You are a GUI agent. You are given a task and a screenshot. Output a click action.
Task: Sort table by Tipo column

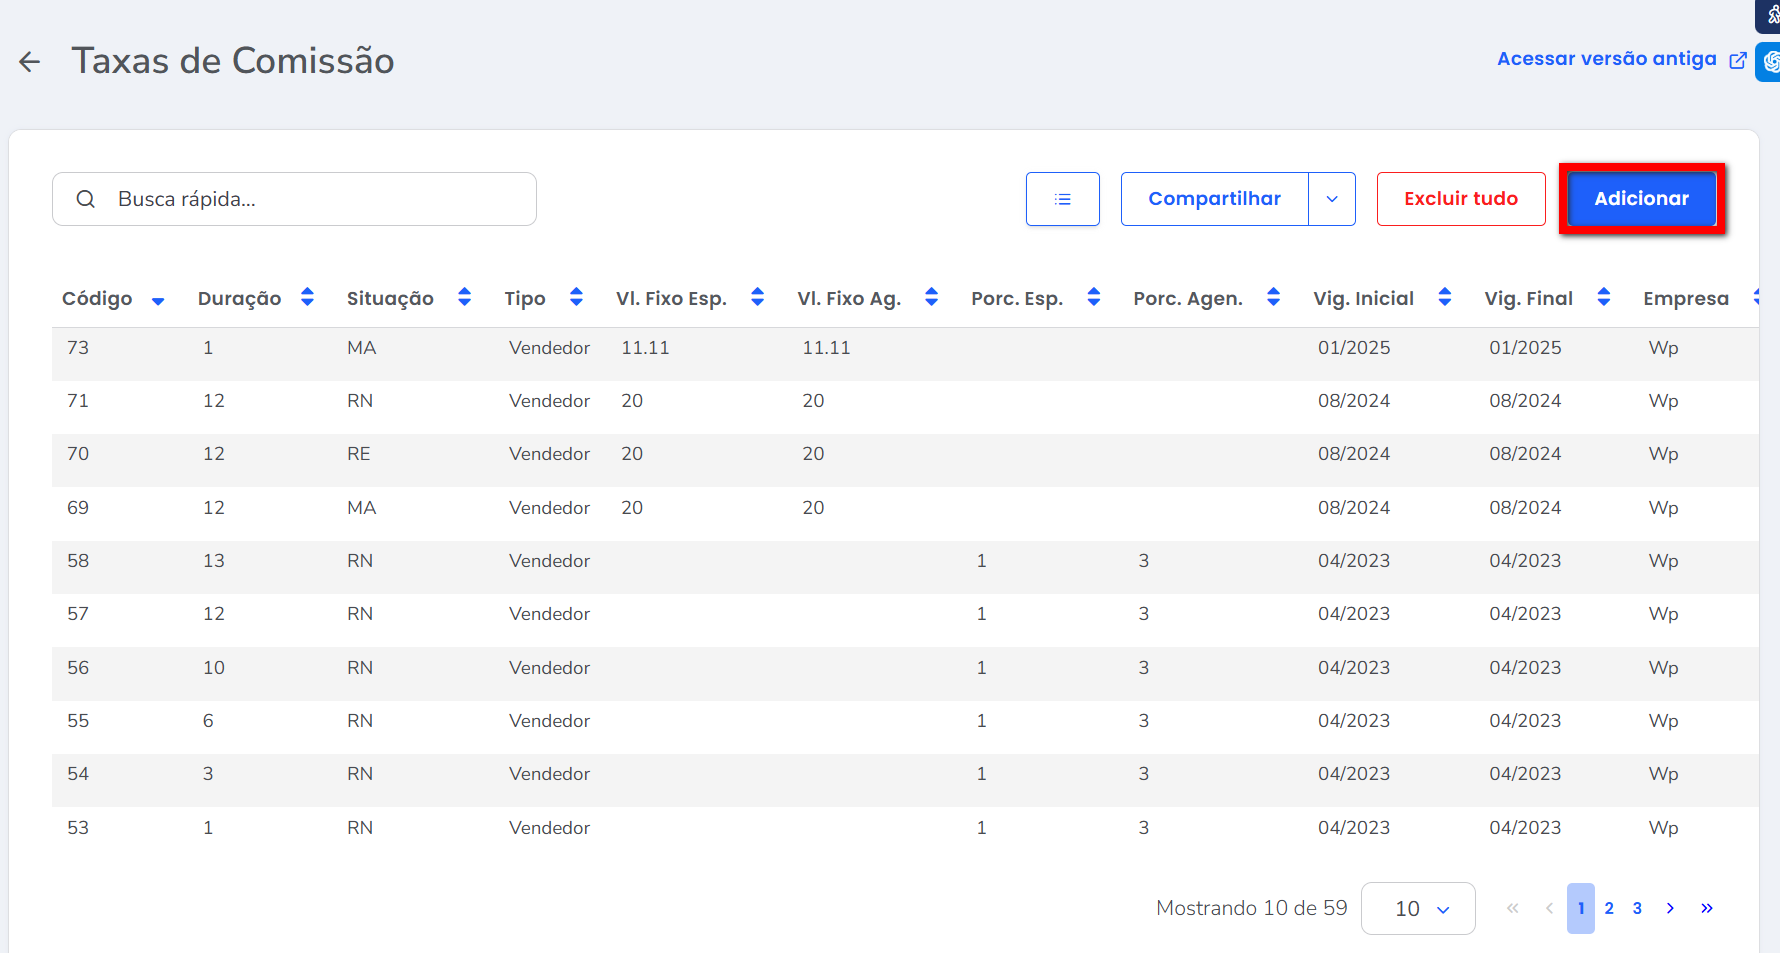coord(576,297)
